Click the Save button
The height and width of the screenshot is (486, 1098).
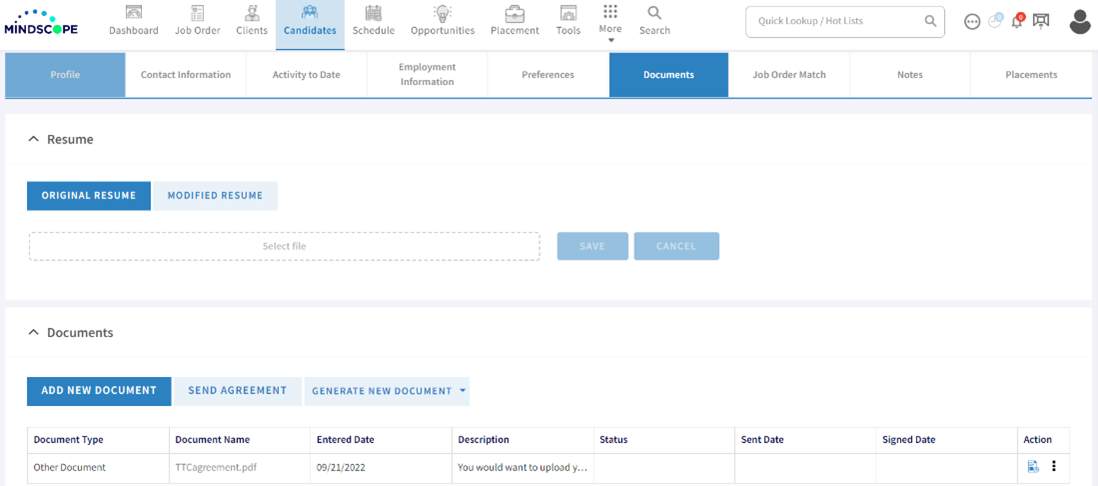592,247
